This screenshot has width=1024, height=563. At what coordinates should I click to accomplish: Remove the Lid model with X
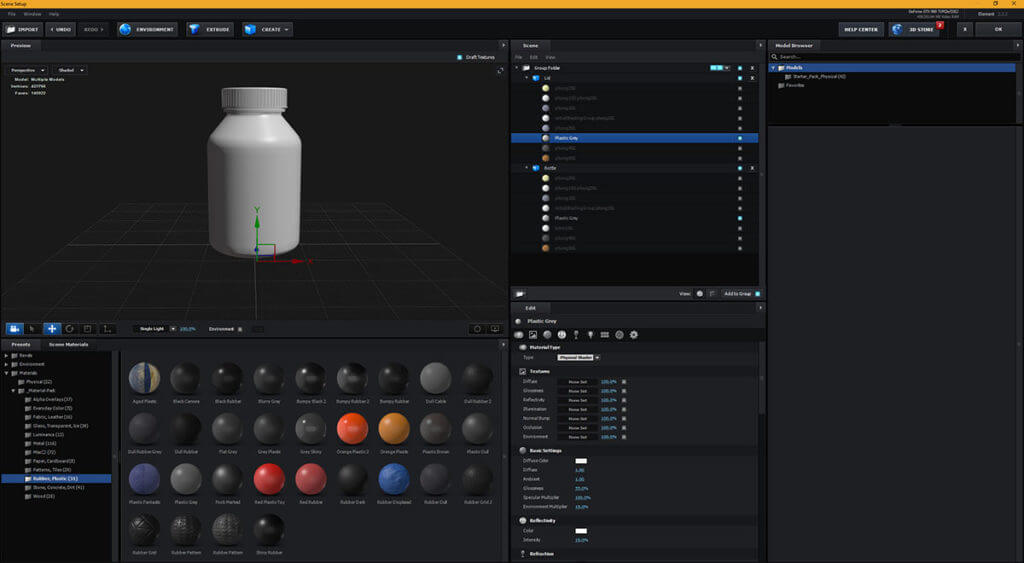752,78
